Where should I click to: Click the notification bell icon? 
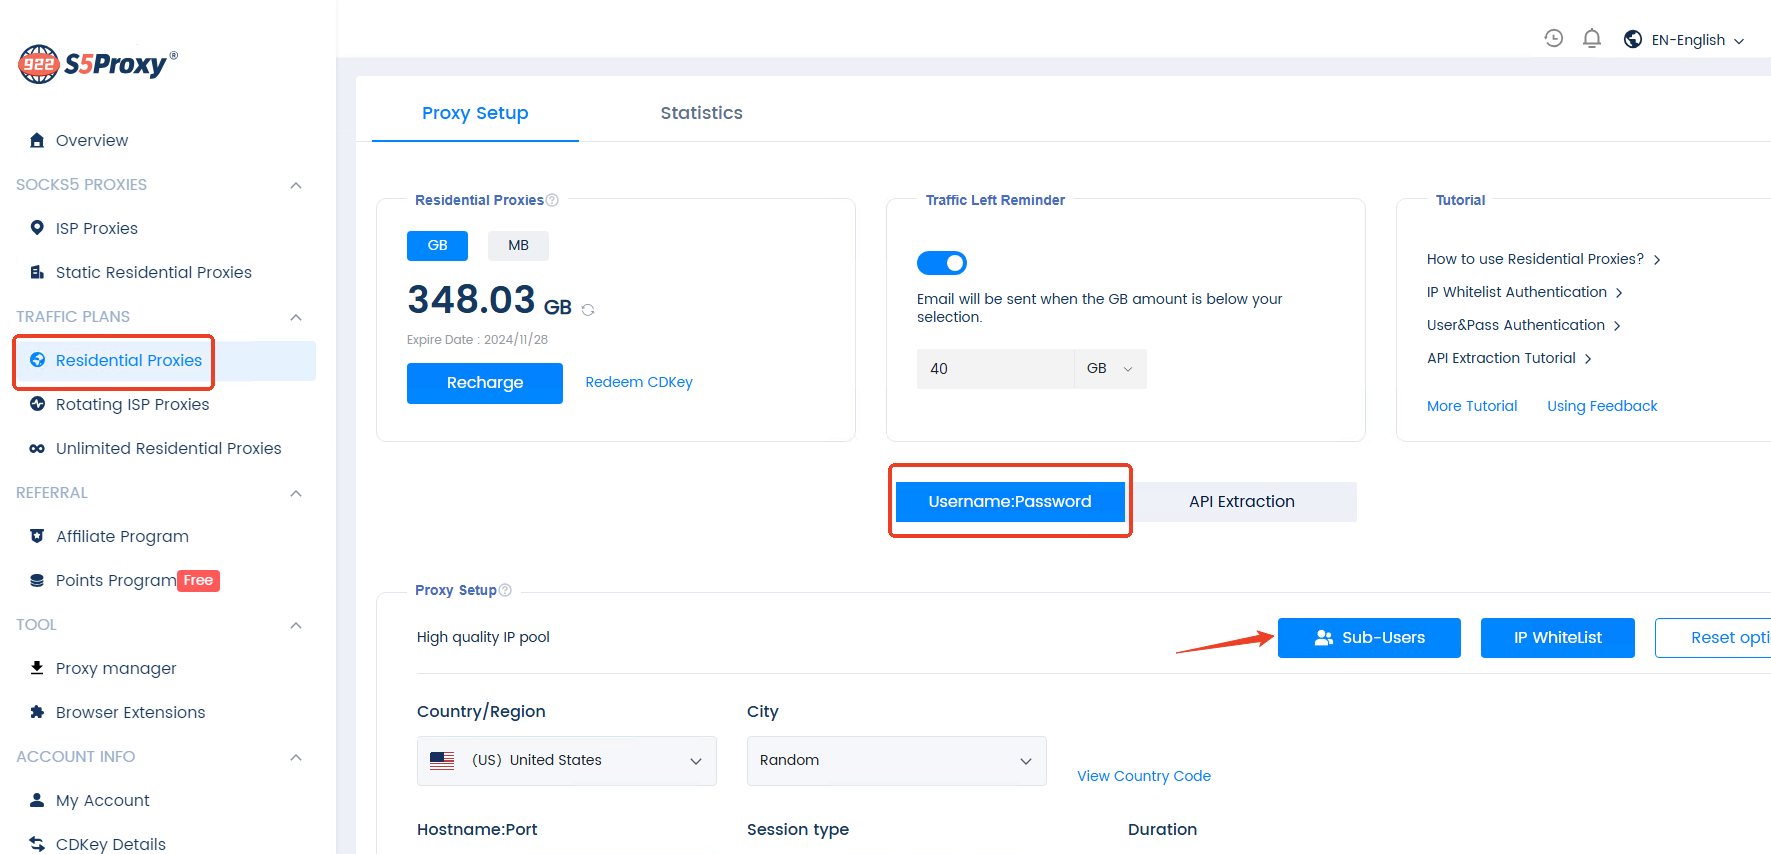(1591, 39)
